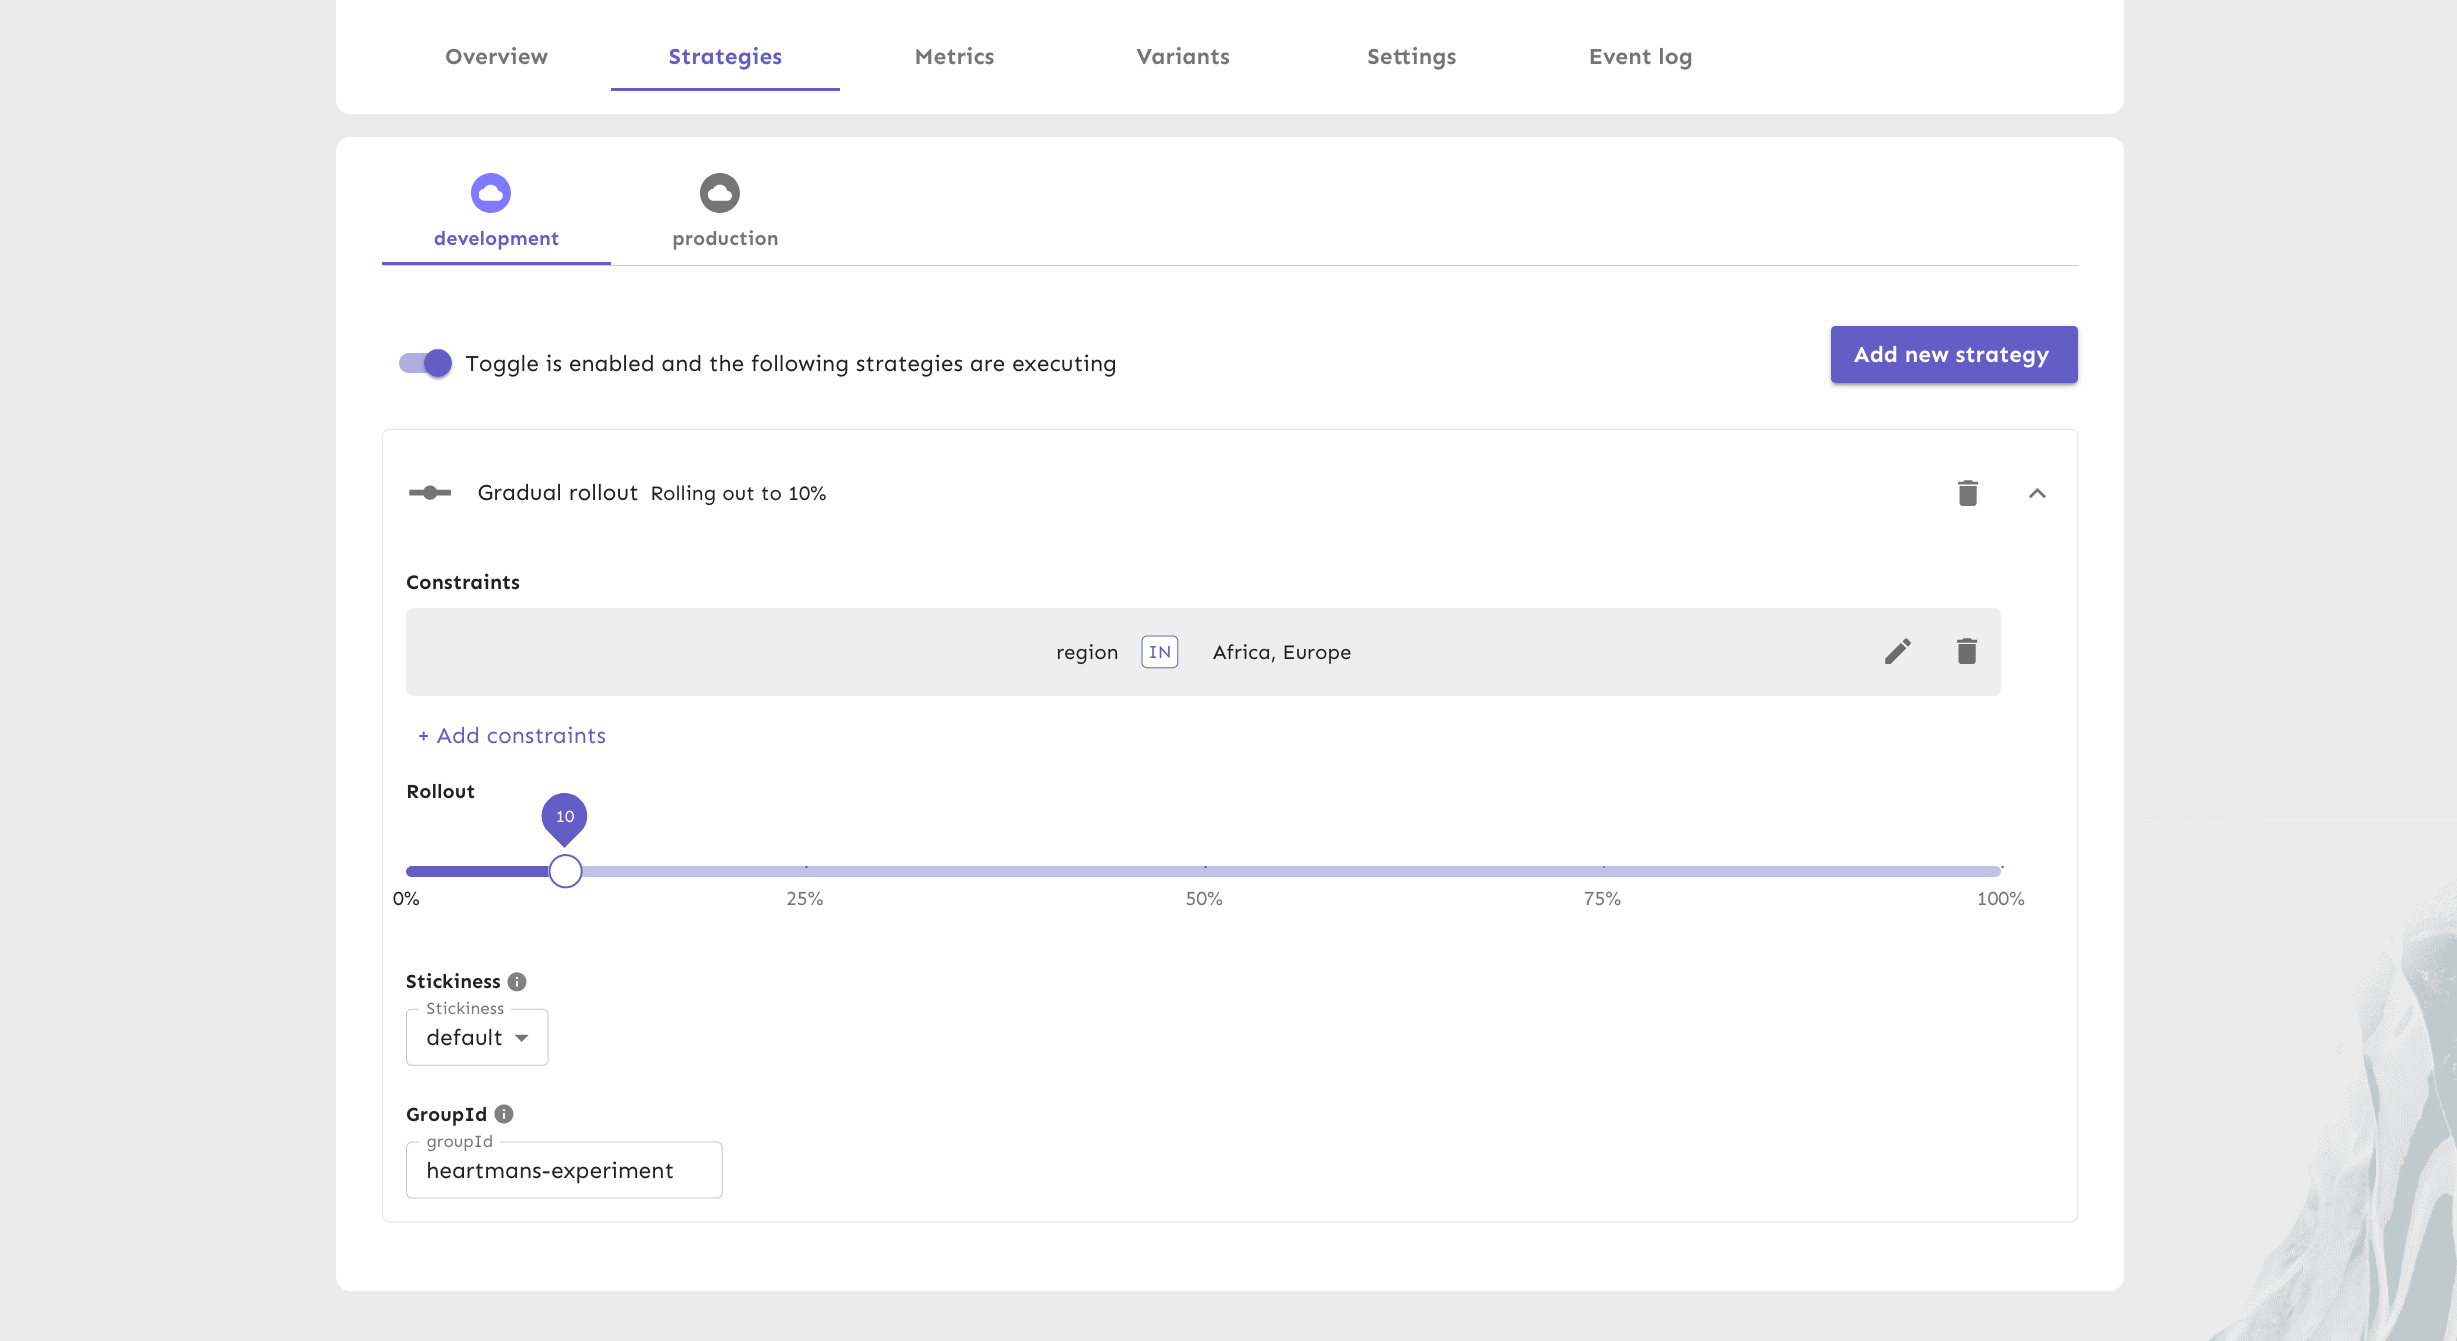Click the production environment cloud icon

coord(719,193)
